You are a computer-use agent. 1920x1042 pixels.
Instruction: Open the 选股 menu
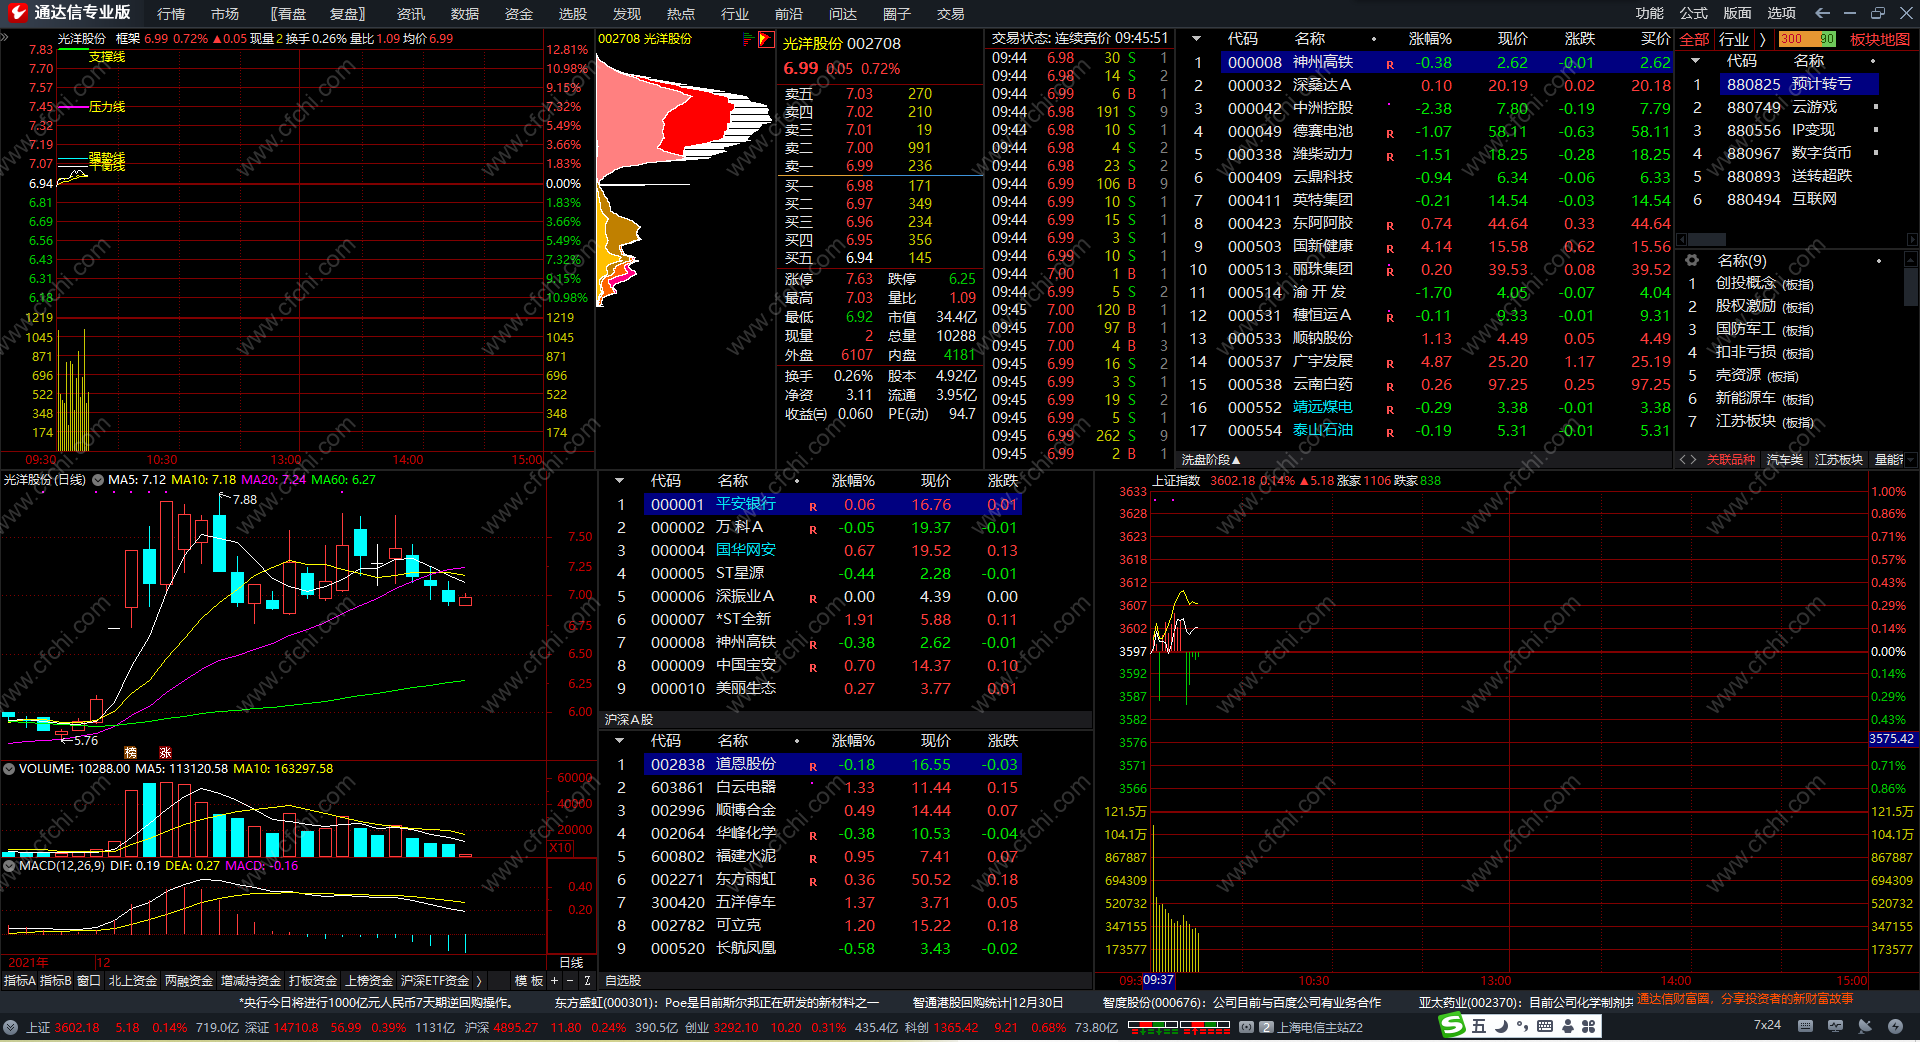(x=573, y=13)
